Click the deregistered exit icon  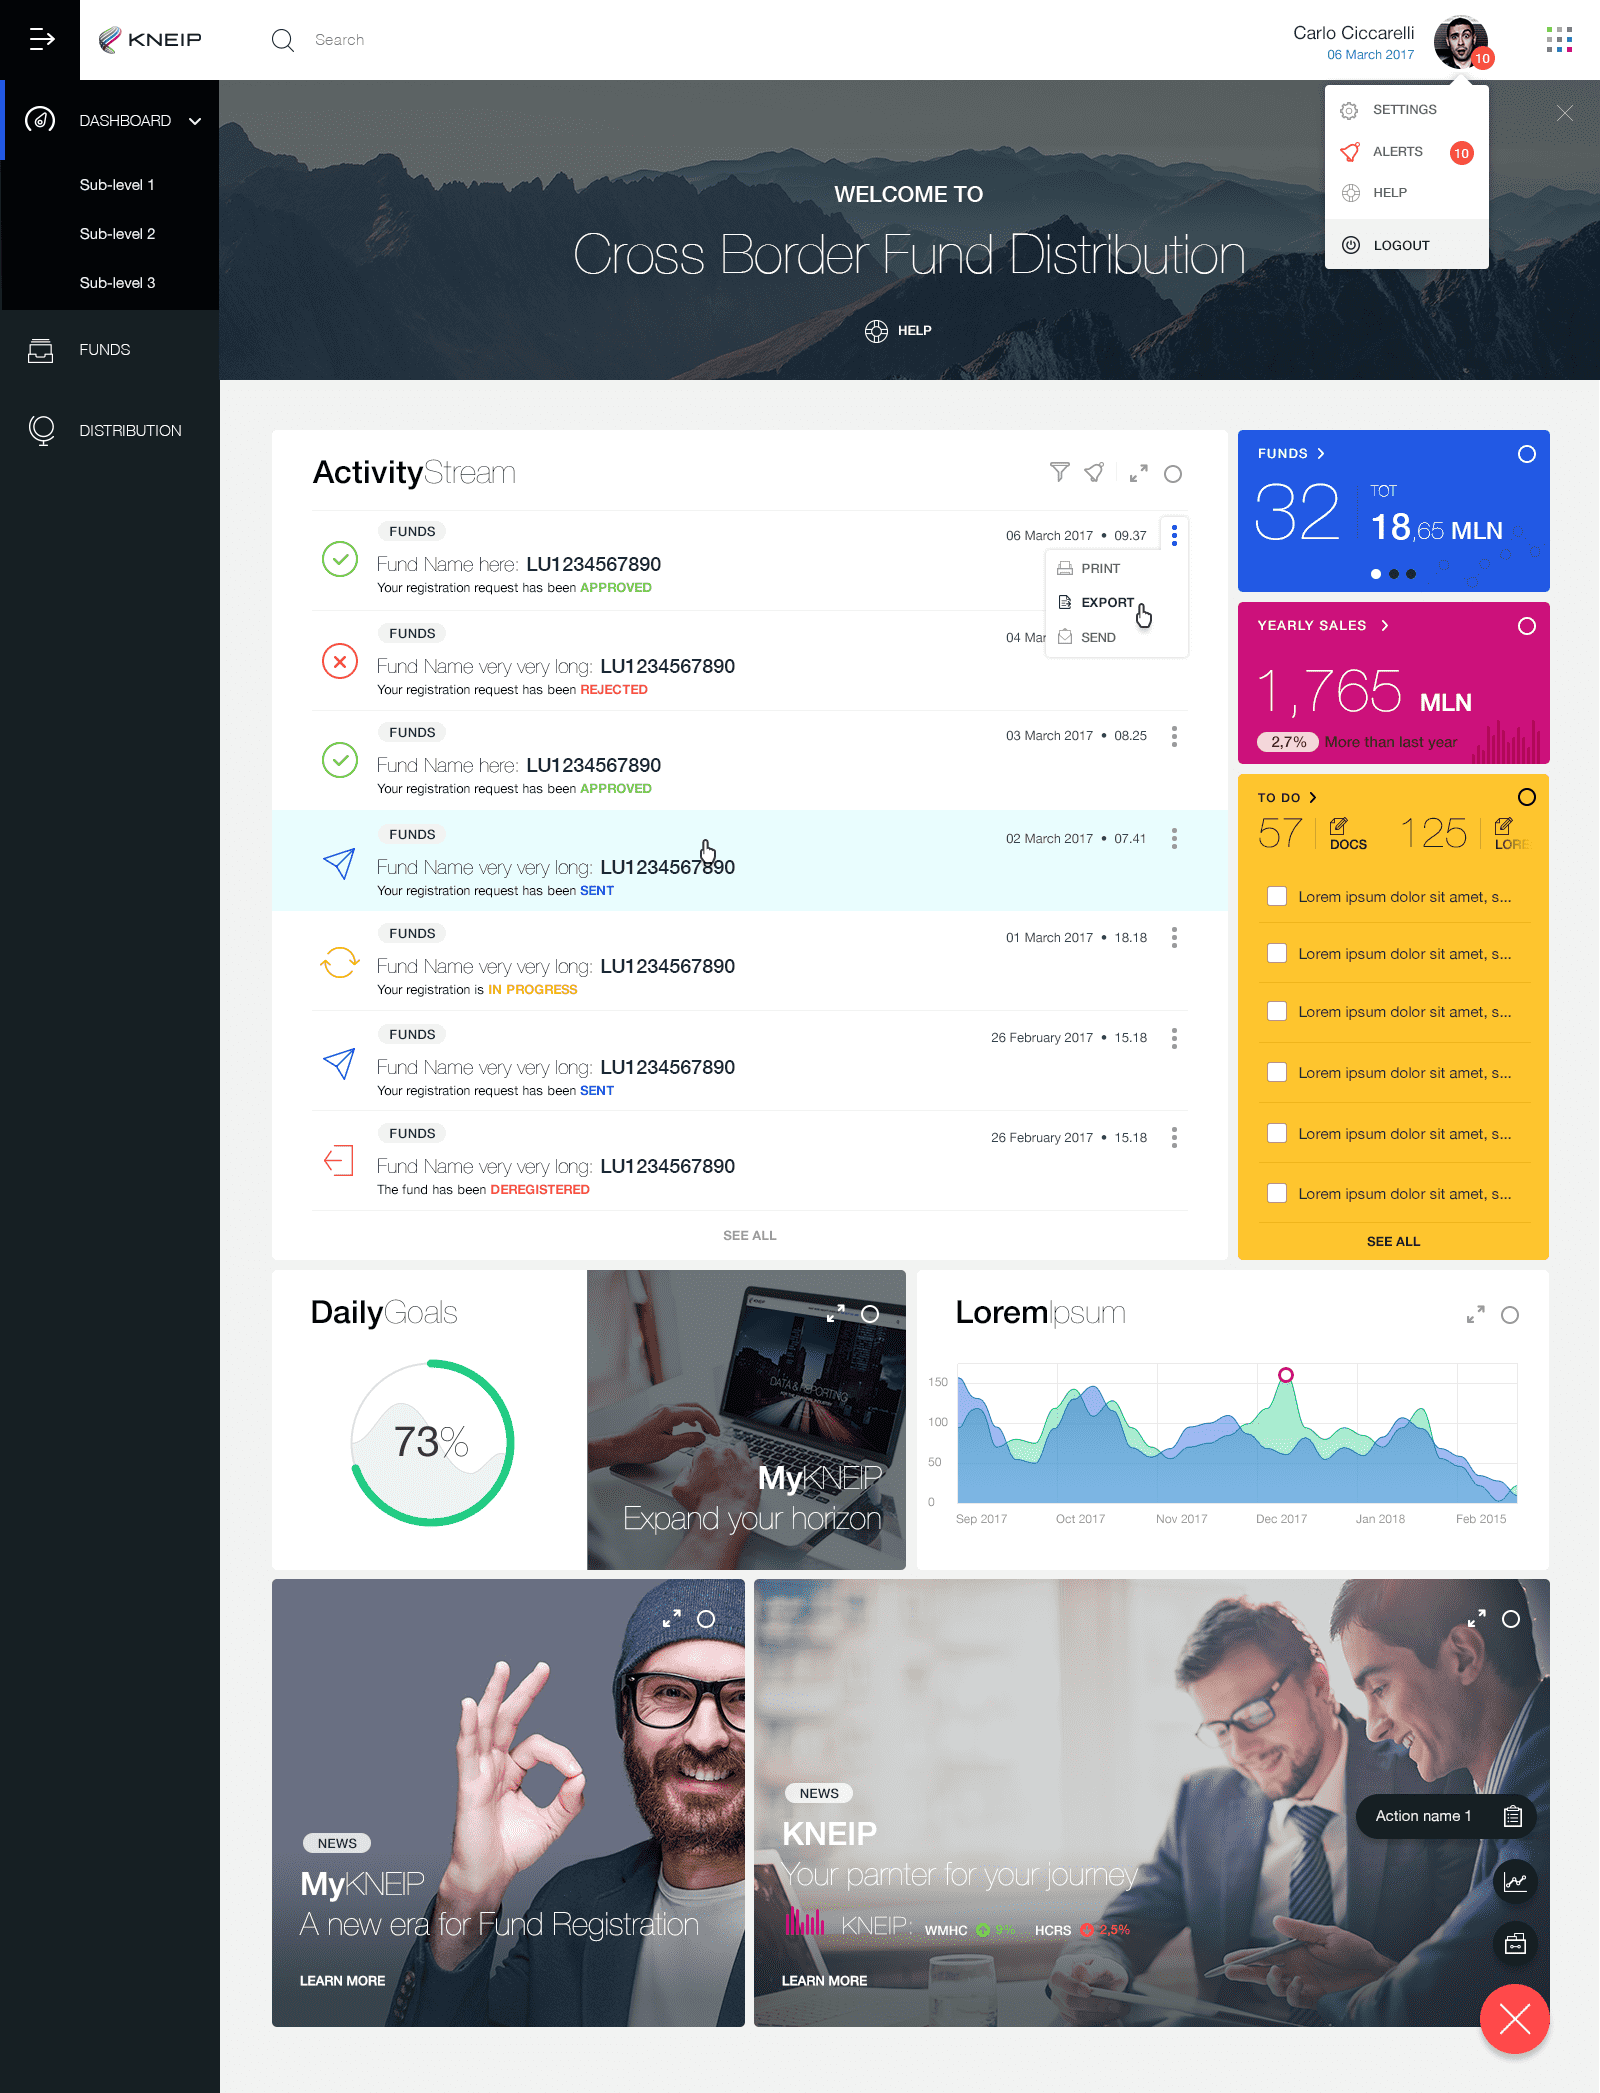point(339,1160)
